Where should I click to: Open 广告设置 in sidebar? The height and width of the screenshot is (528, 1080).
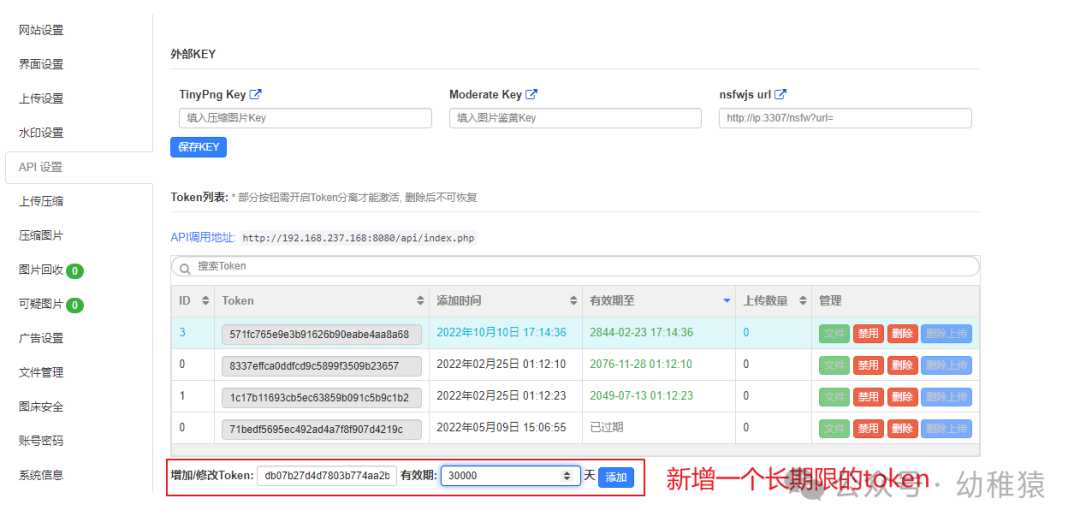click(41, 338)
